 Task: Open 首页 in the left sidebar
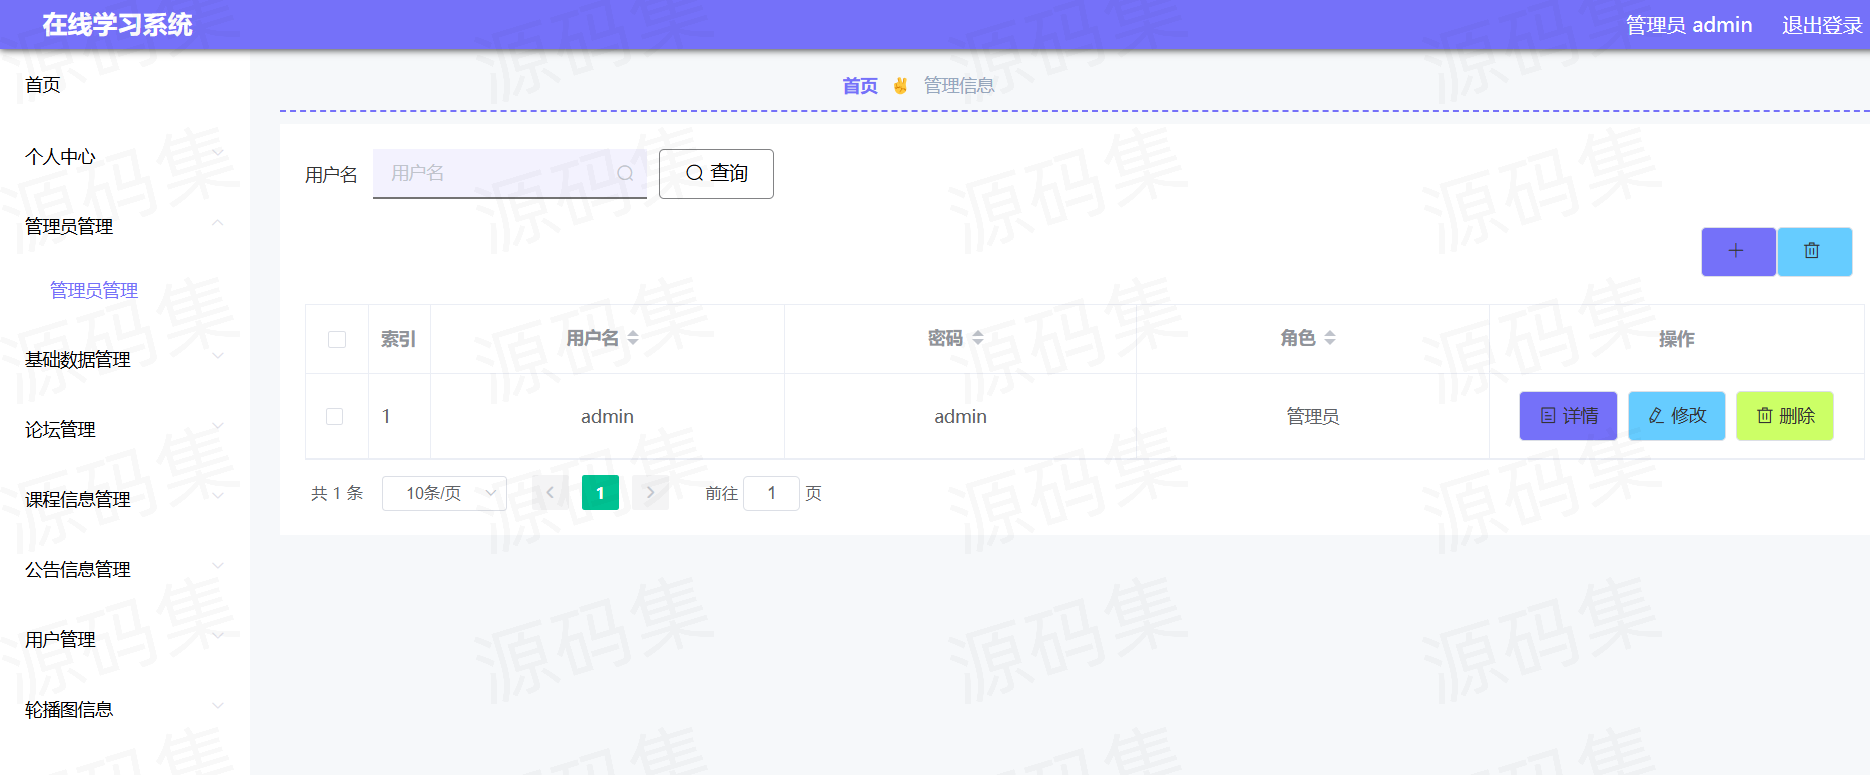click(x=43, y=85)
